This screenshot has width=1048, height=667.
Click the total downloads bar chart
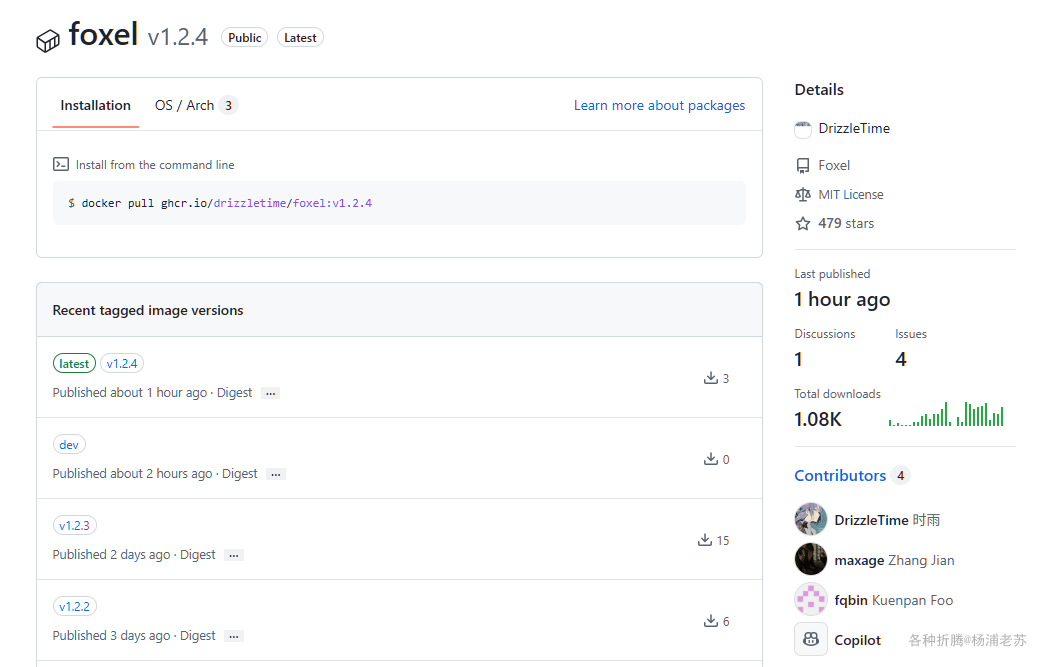click(x=946, y=414)
